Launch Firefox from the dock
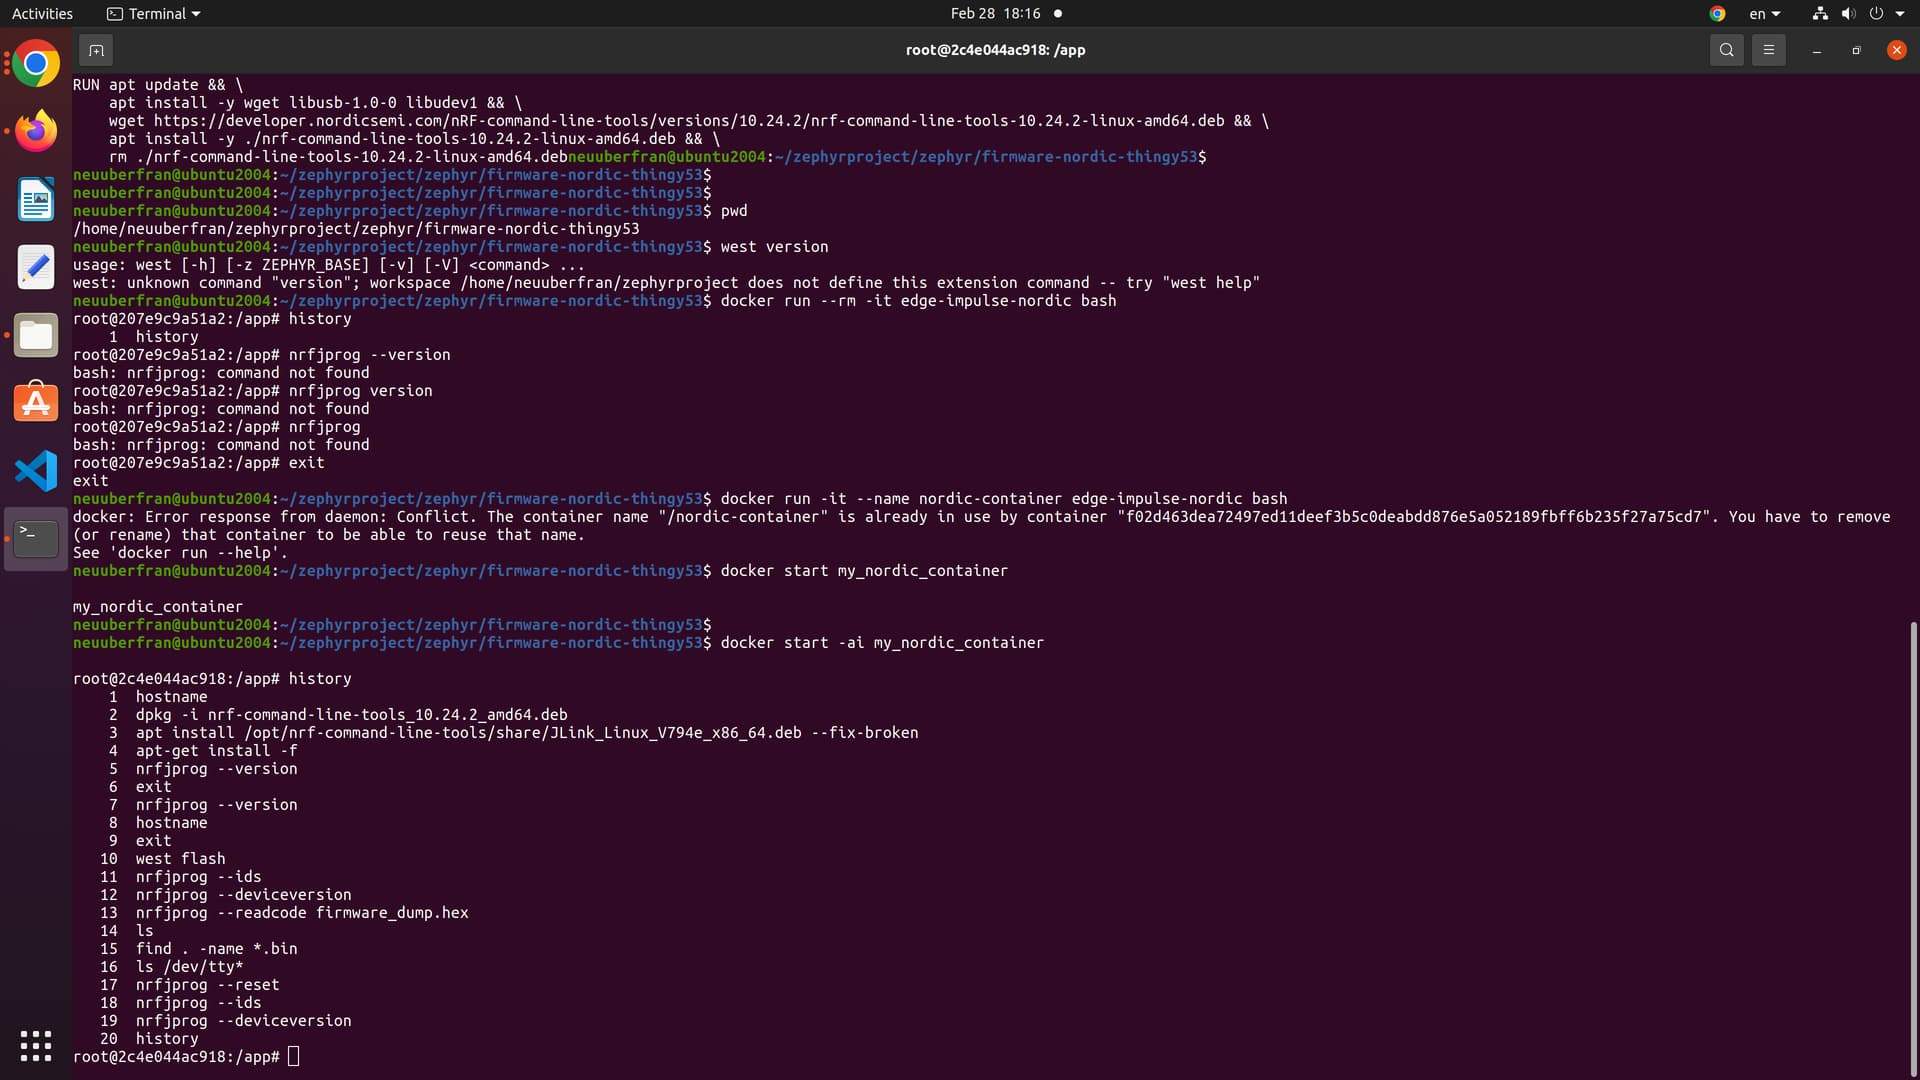Viewport: 1920px width, 1080px height. (x=36, y=131)
